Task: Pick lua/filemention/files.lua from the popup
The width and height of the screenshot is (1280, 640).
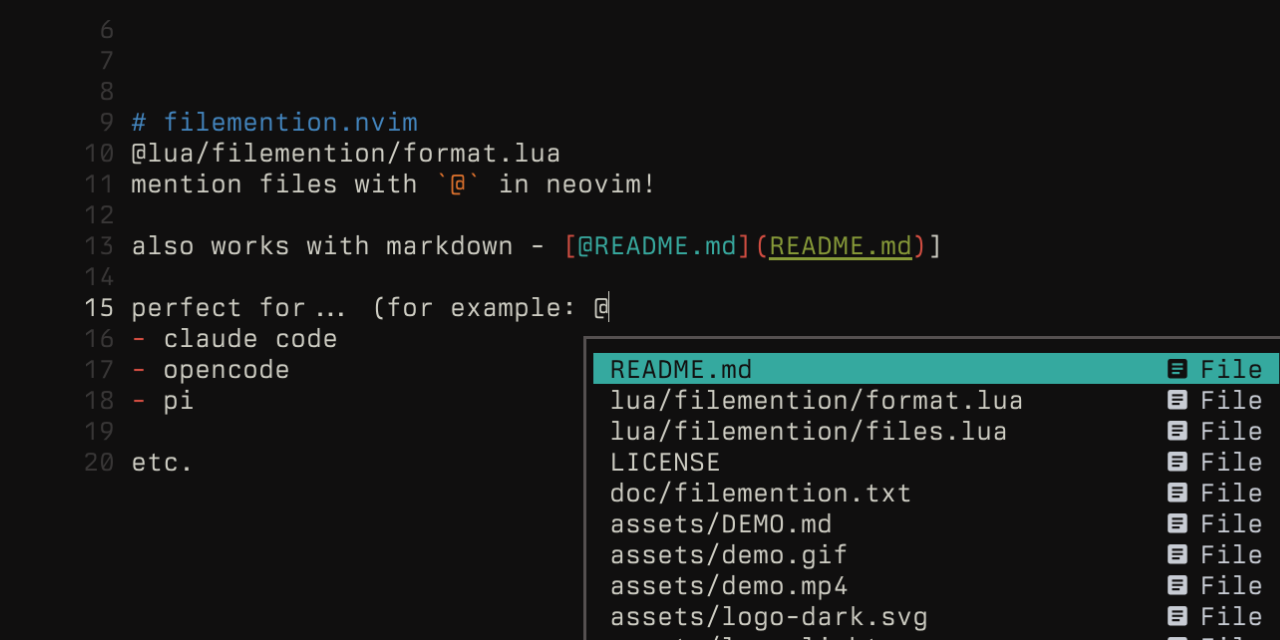Action: coord(936,431)
